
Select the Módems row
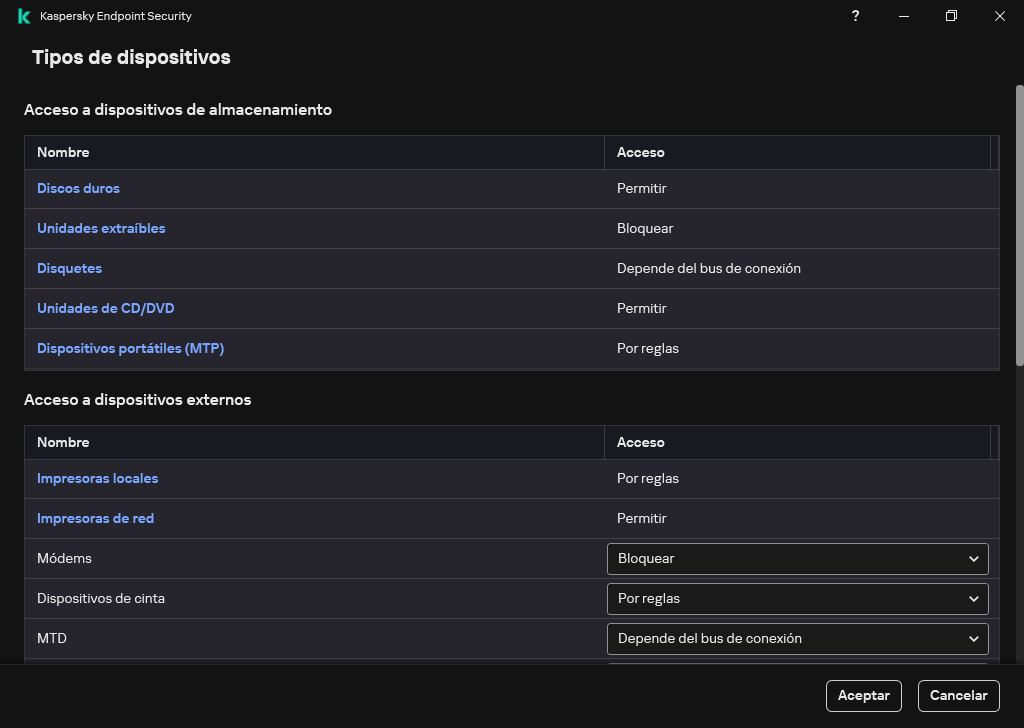click(300, 558)
